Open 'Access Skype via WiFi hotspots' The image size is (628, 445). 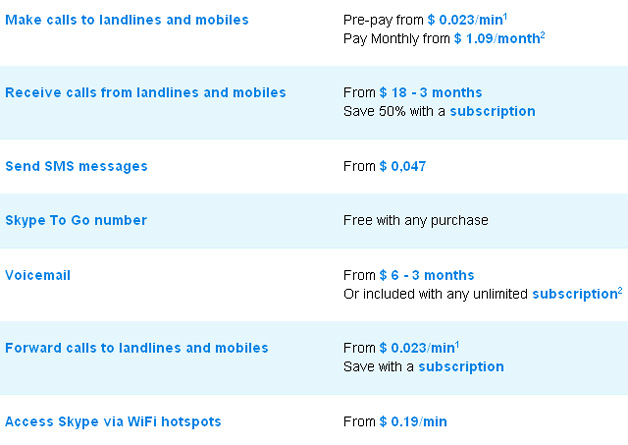tap(113, 421)
